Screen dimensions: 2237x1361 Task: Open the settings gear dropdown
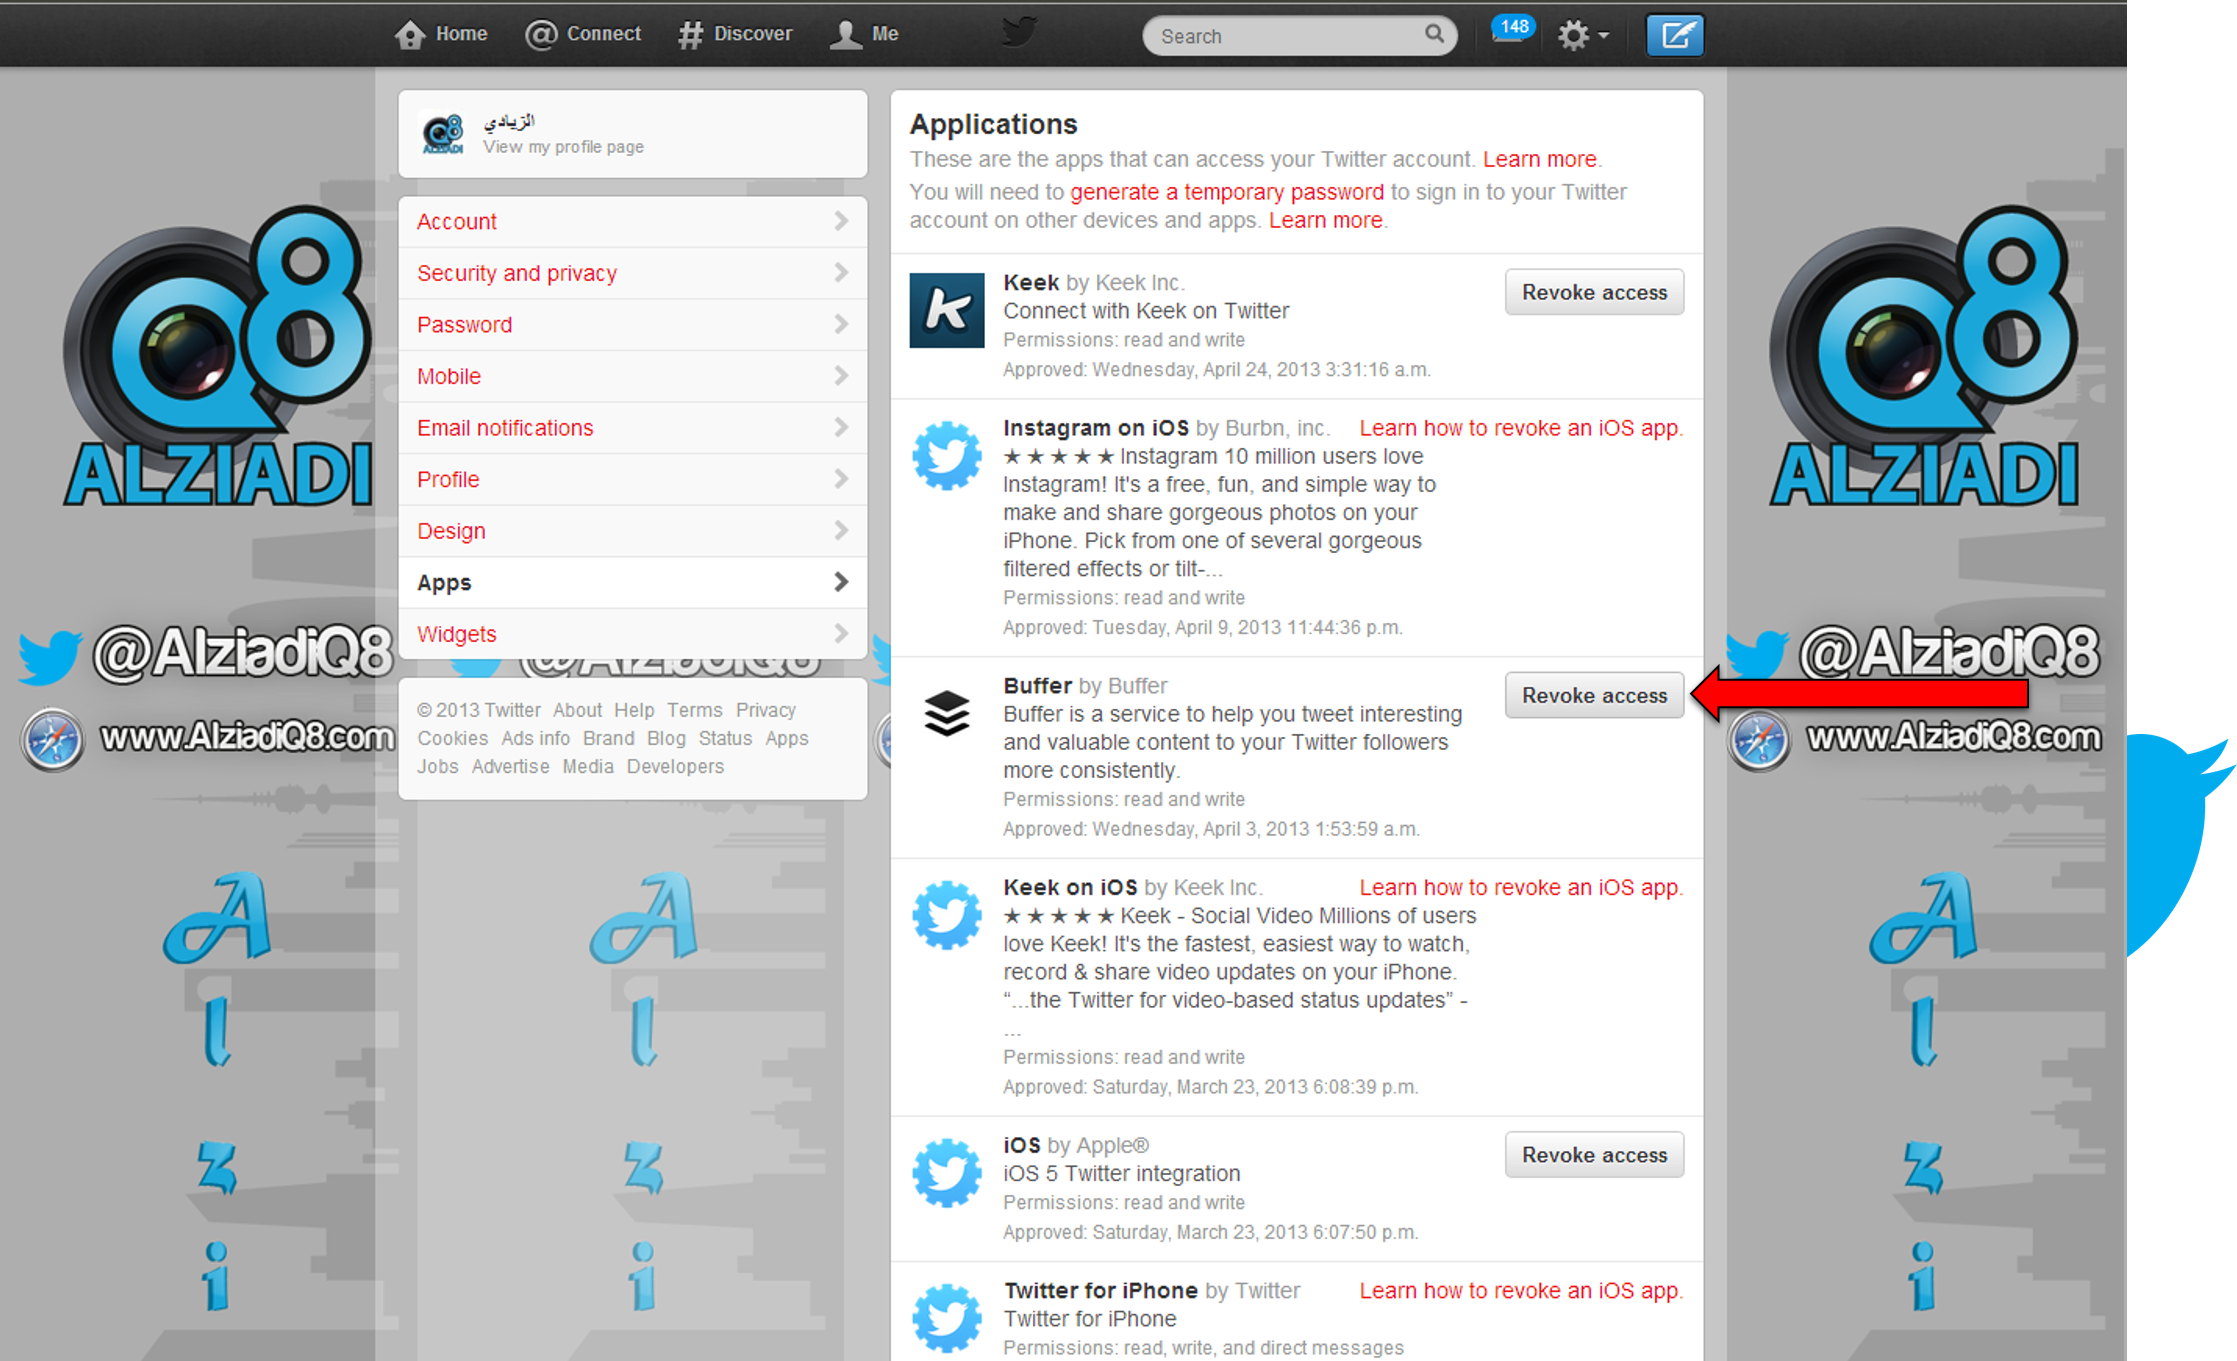[1582, 35]
